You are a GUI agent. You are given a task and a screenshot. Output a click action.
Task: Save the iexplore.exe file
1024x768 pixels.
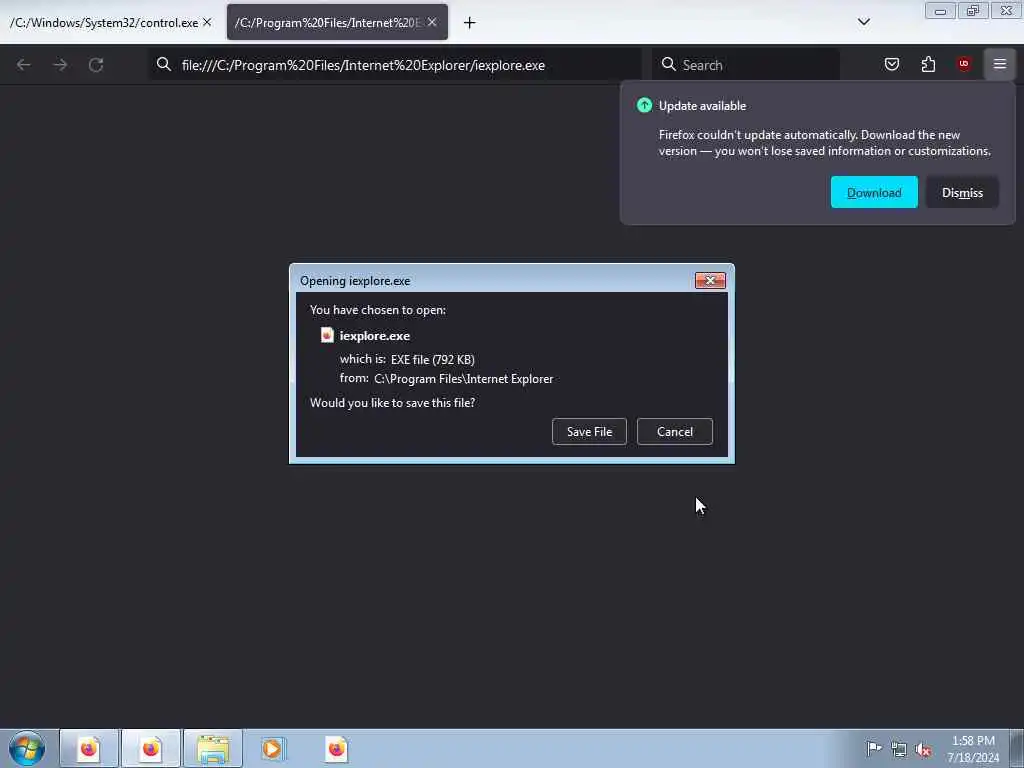pyautogui.click(x=589, y=432)
